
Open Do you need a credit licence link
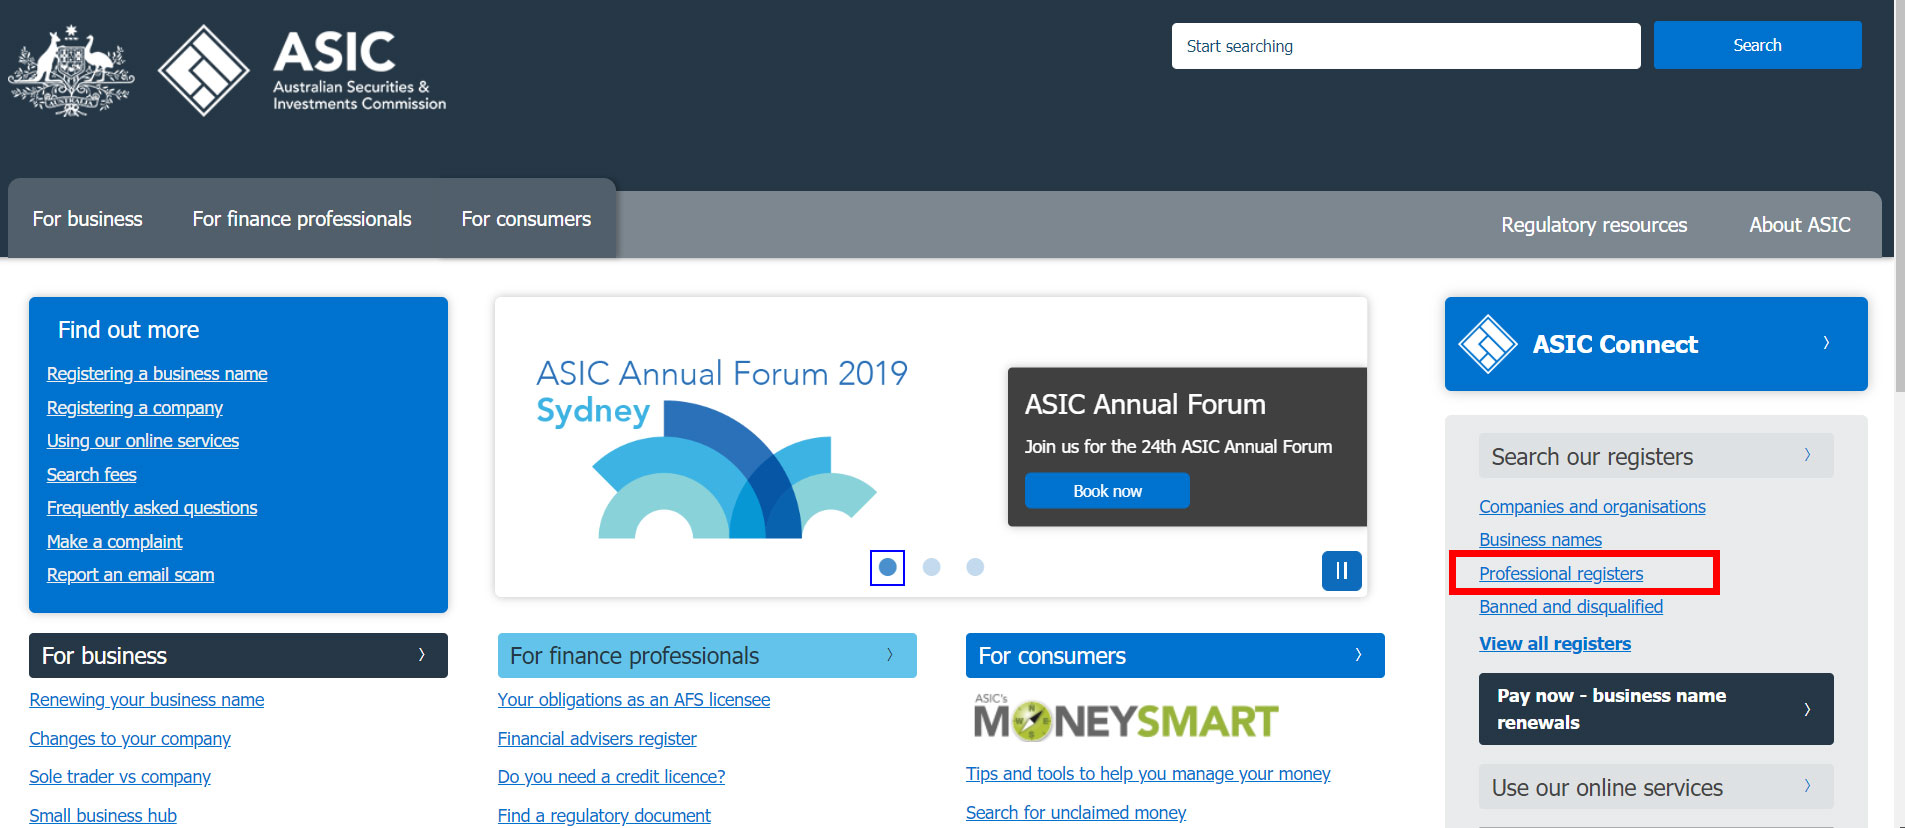point(611,777)
